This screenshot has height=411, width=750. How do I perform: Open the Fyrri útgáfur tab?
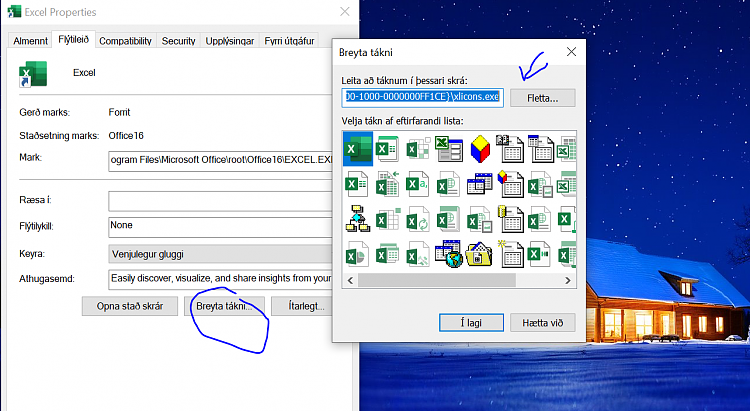[289, 41]
